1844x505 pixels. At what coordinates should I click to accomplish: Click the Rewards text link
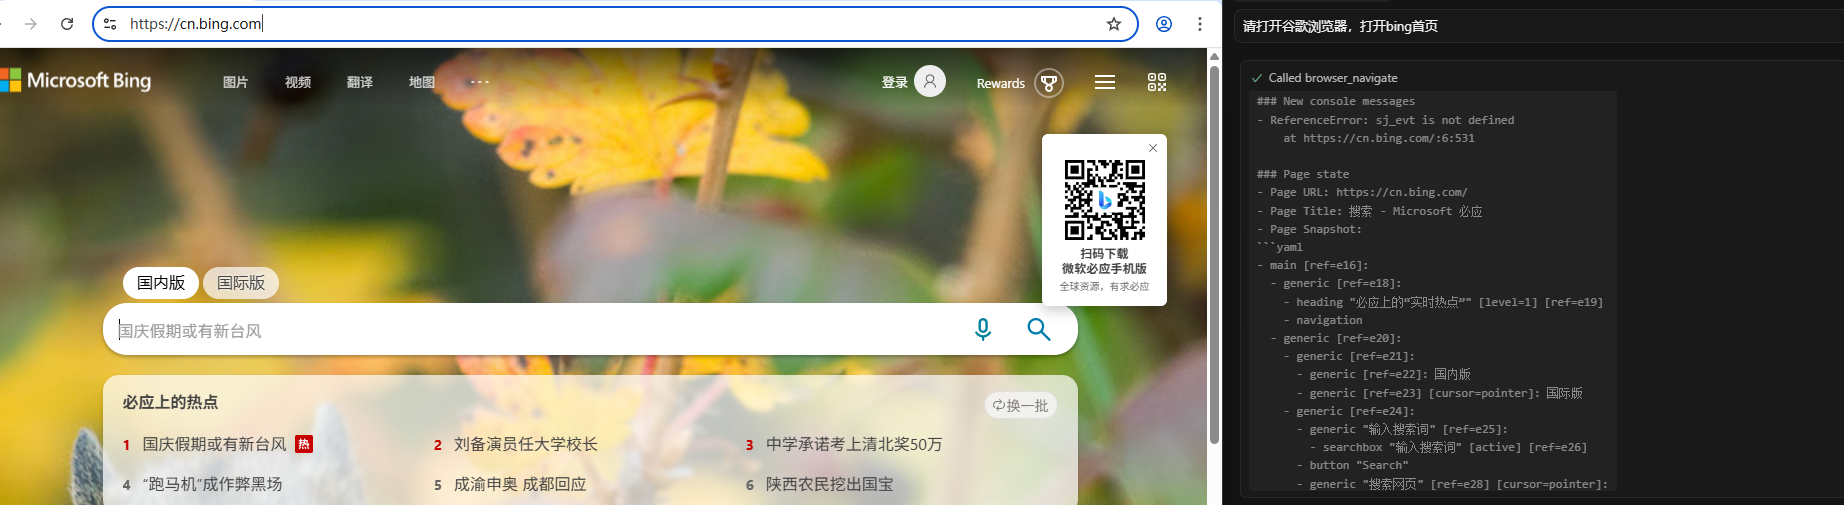tap(1001, 83)
